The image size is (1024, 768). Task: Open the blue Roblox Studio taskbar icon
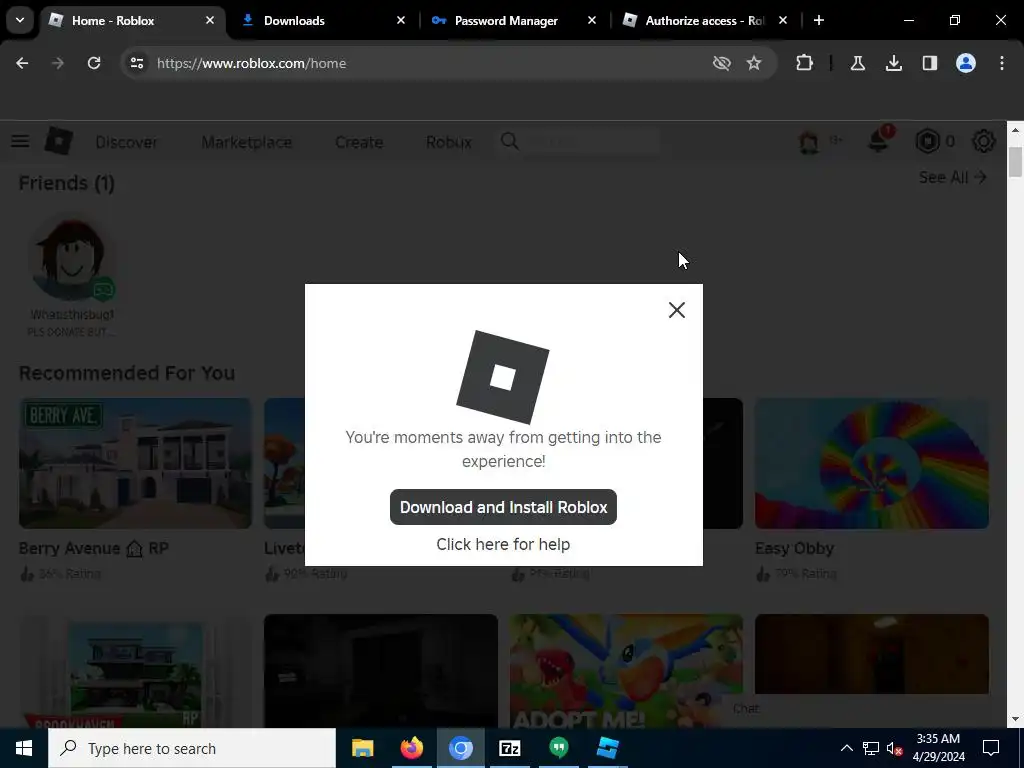point(607,748)
